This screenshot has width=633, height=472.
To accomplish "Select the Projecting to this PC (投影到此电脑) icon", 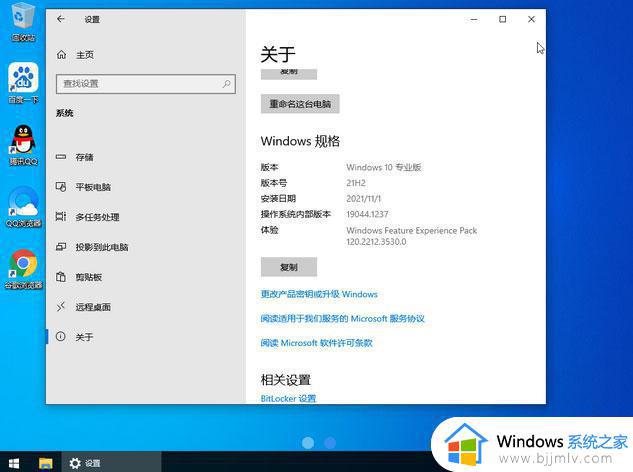I will pyautogui.click(x=61, y=246).
